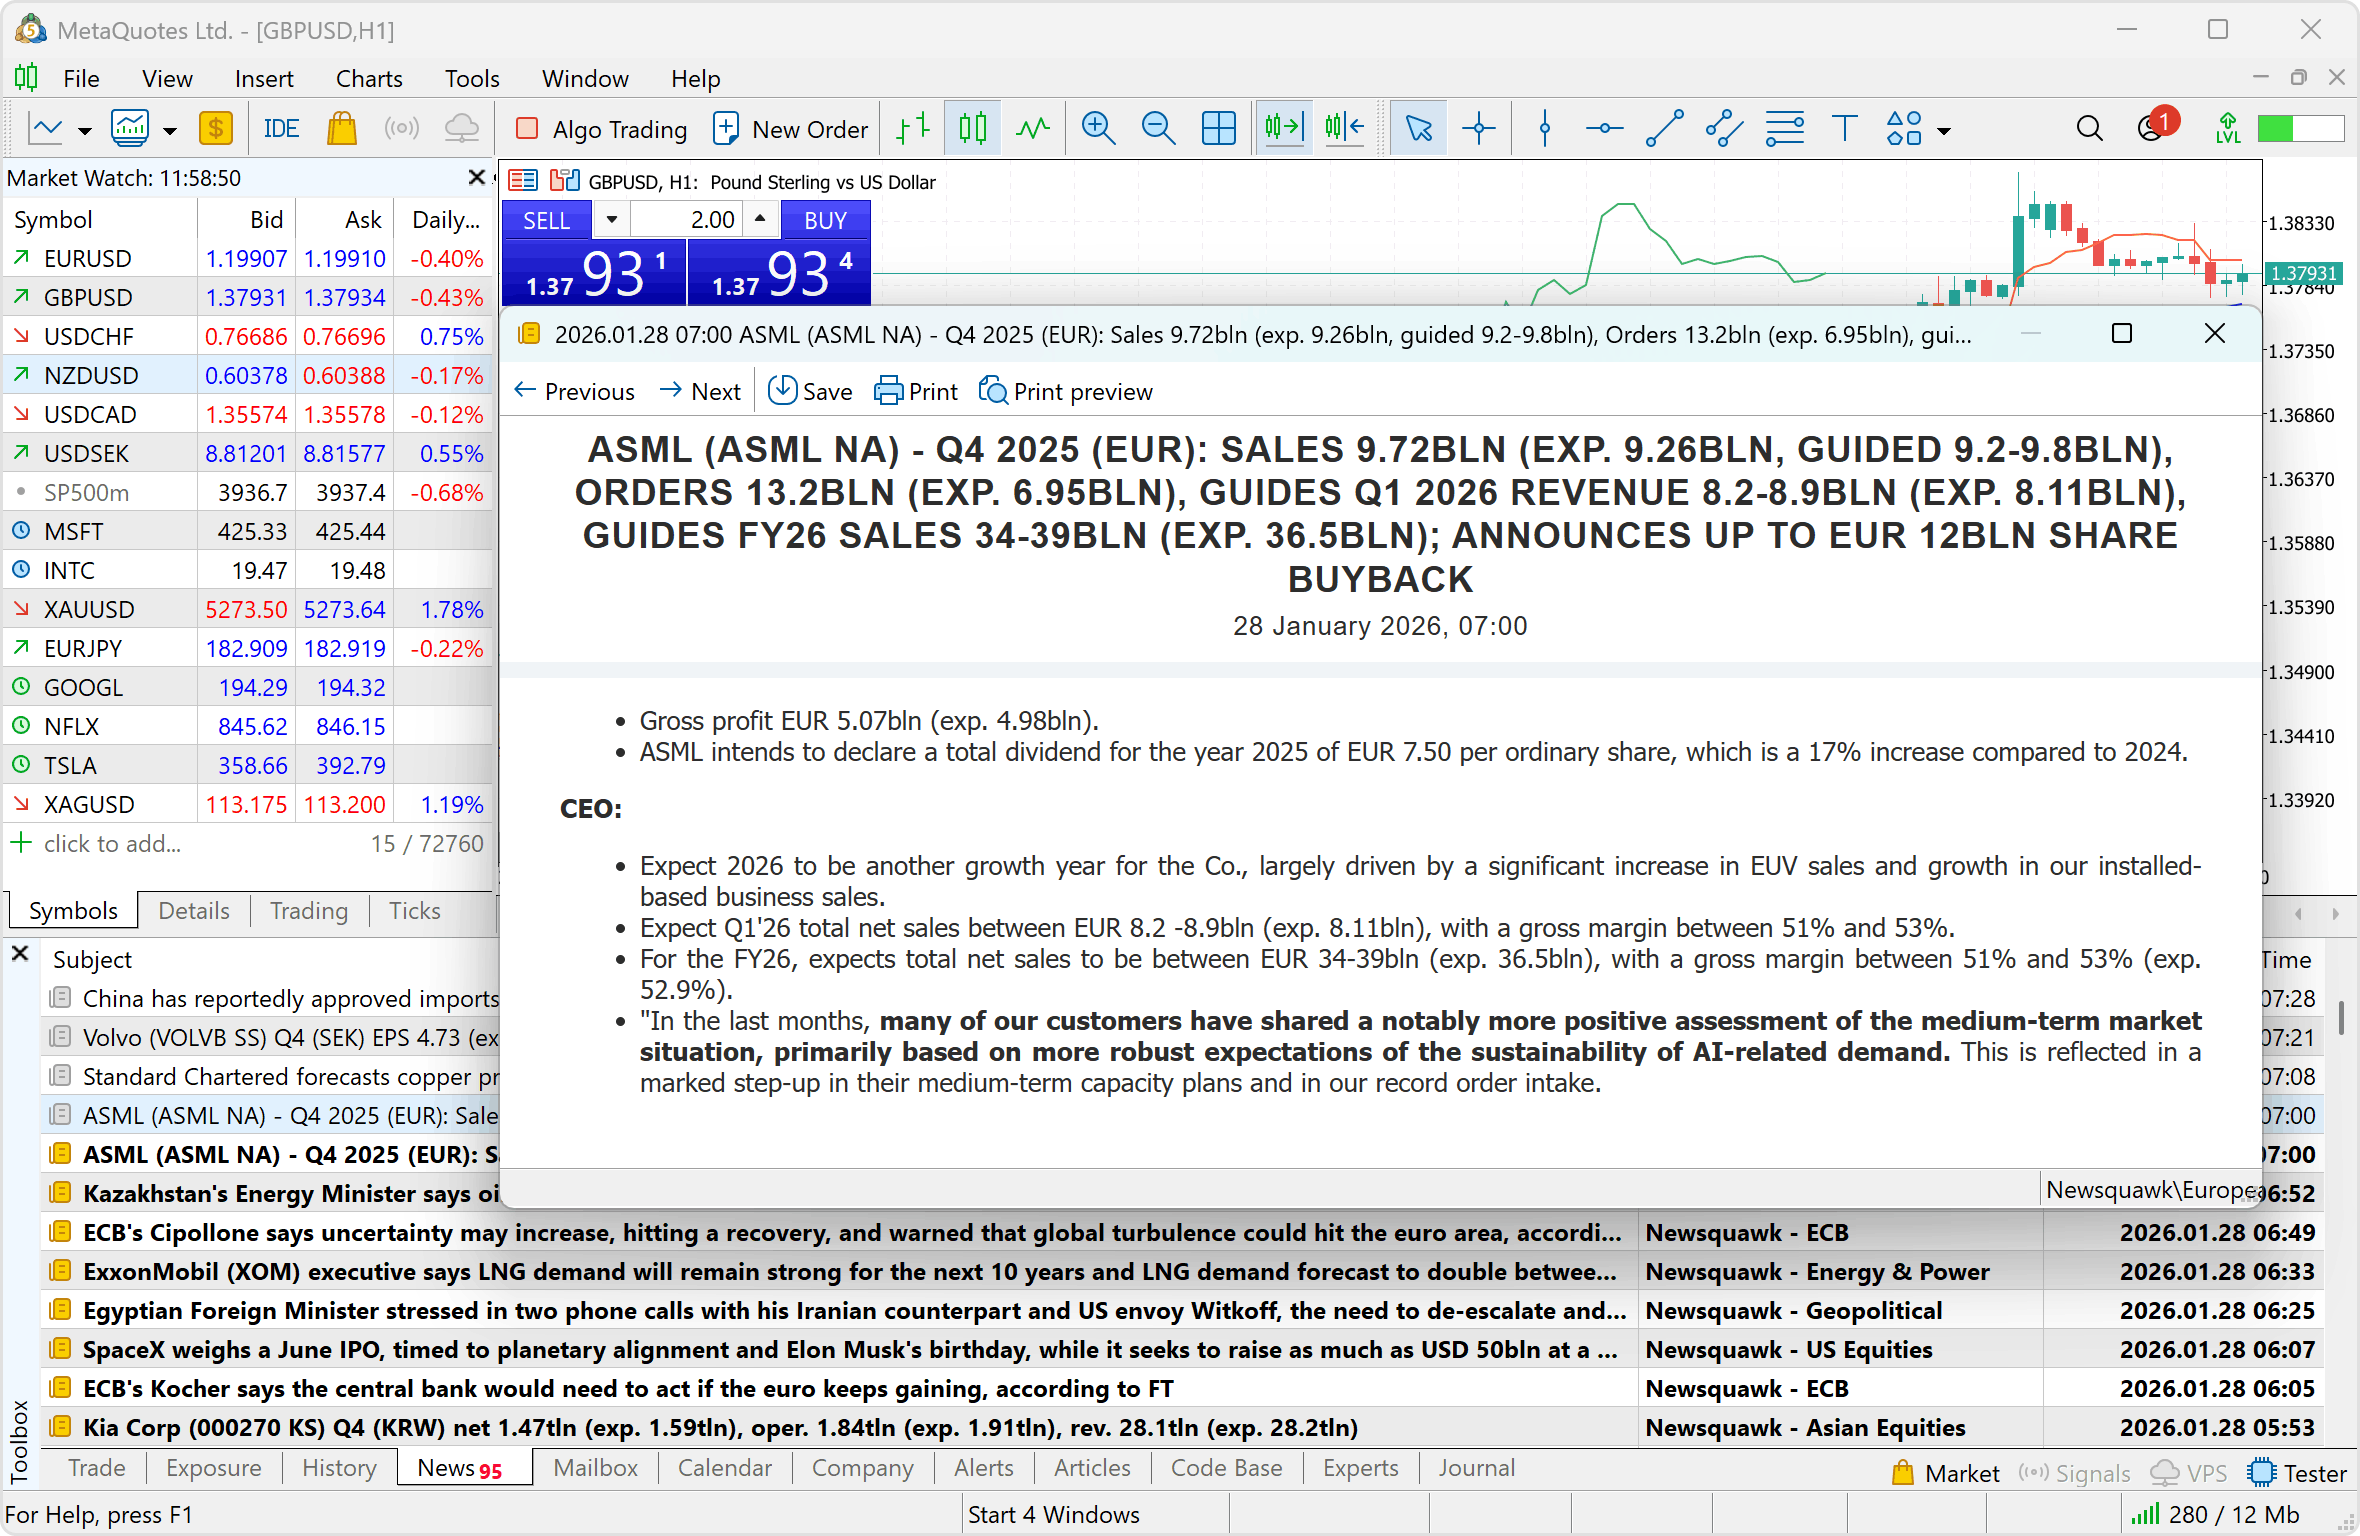Screen dimensions: 2360x1536
Task: Switch chart to candlestick mode
Action: click(x=972, y=129)
